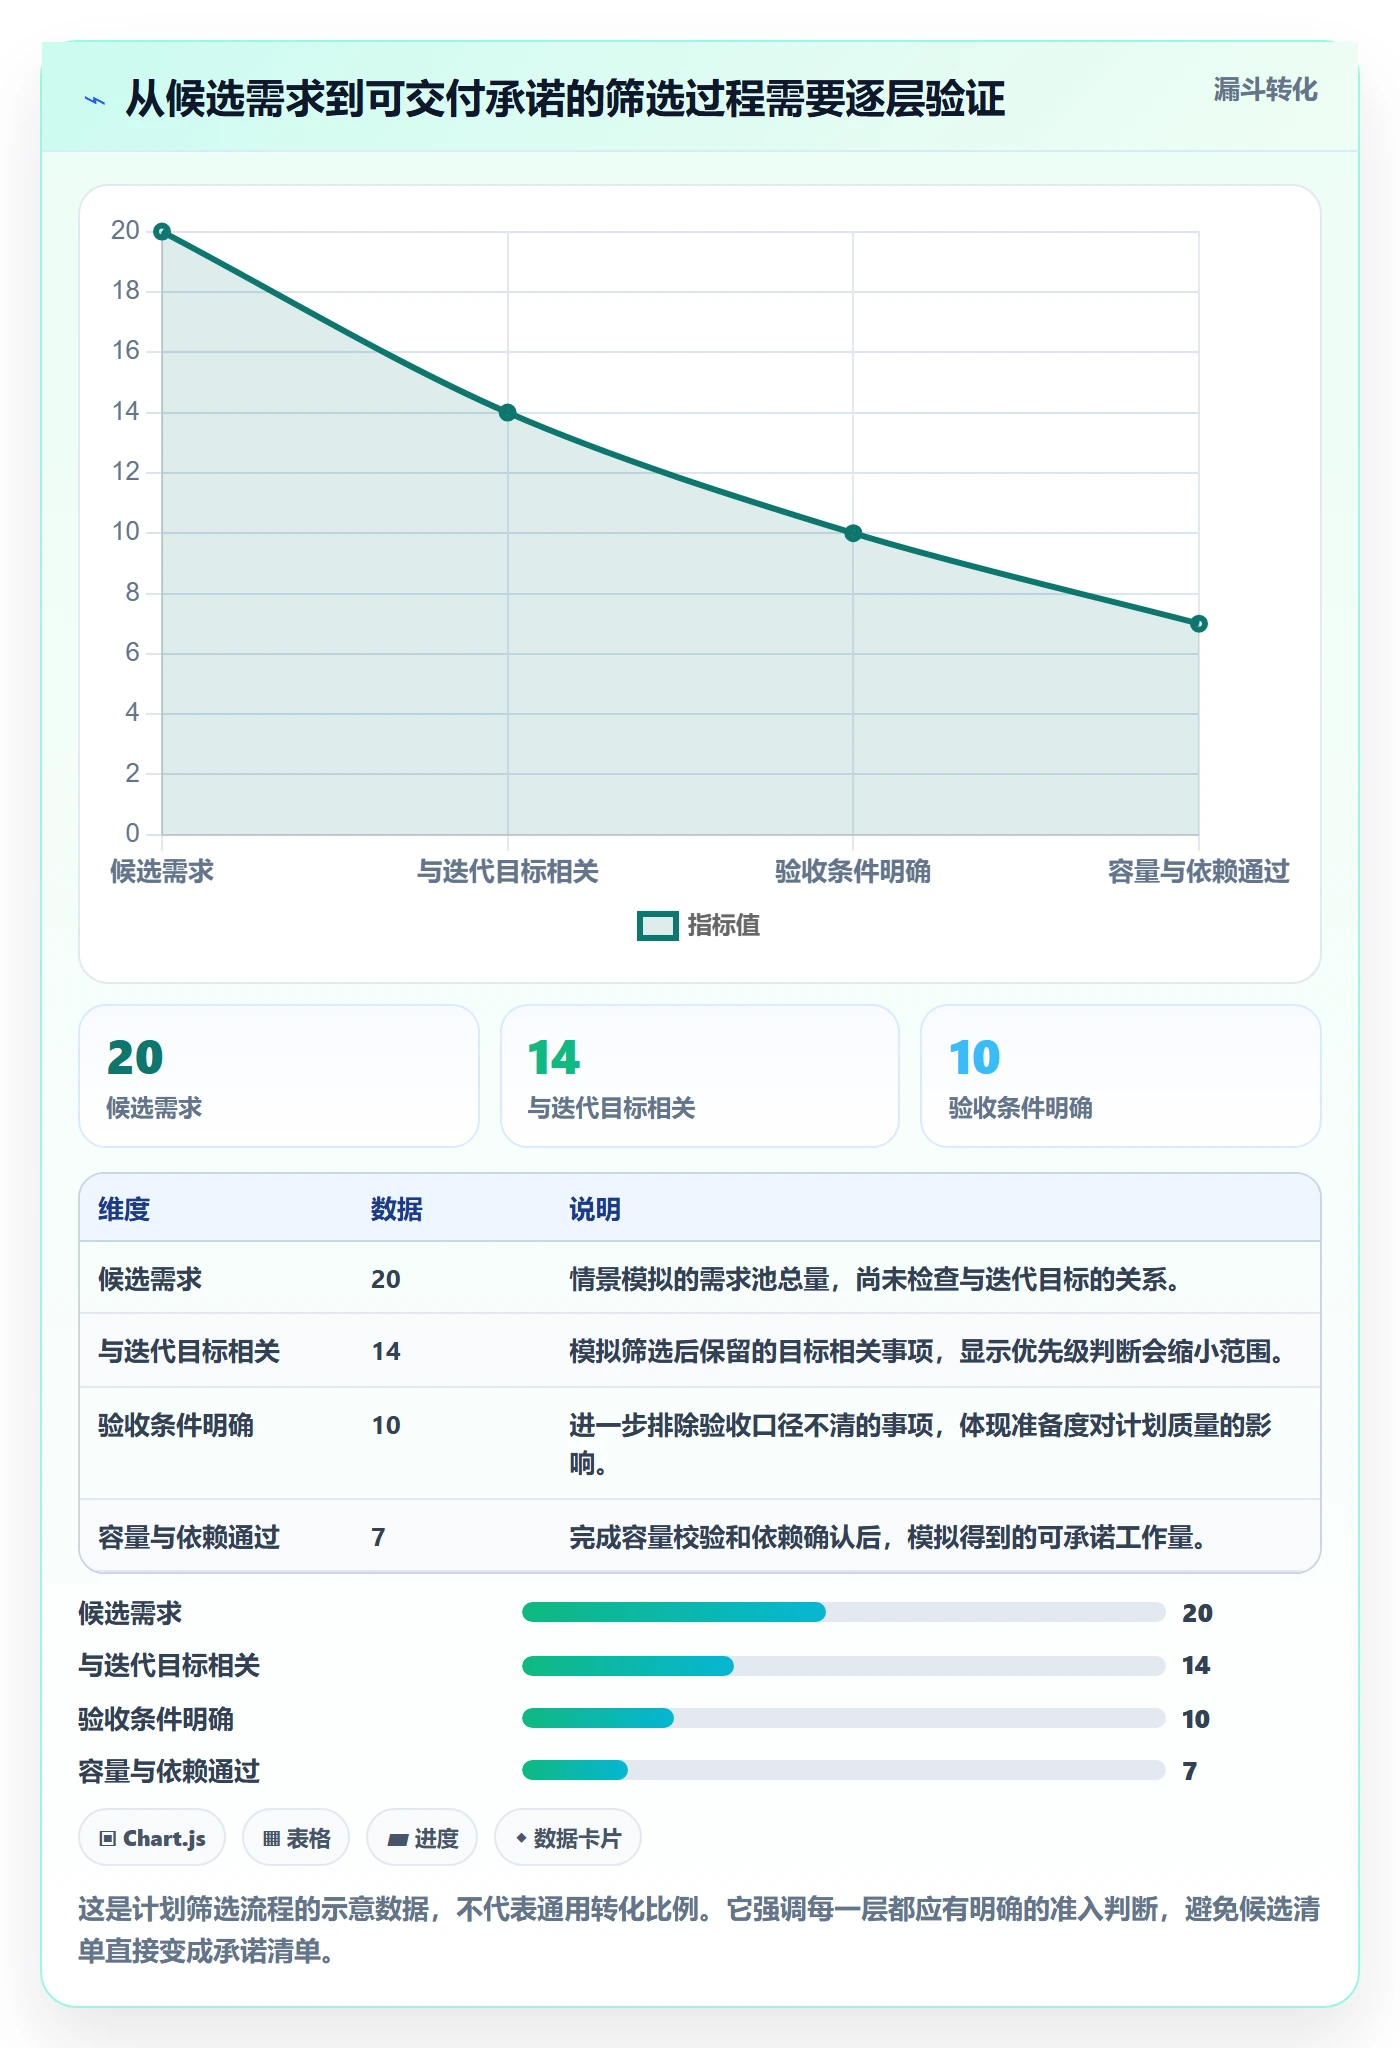Click the 指标值 legend label
The image size is (1400, 2048).
click(x=724, y=926)
